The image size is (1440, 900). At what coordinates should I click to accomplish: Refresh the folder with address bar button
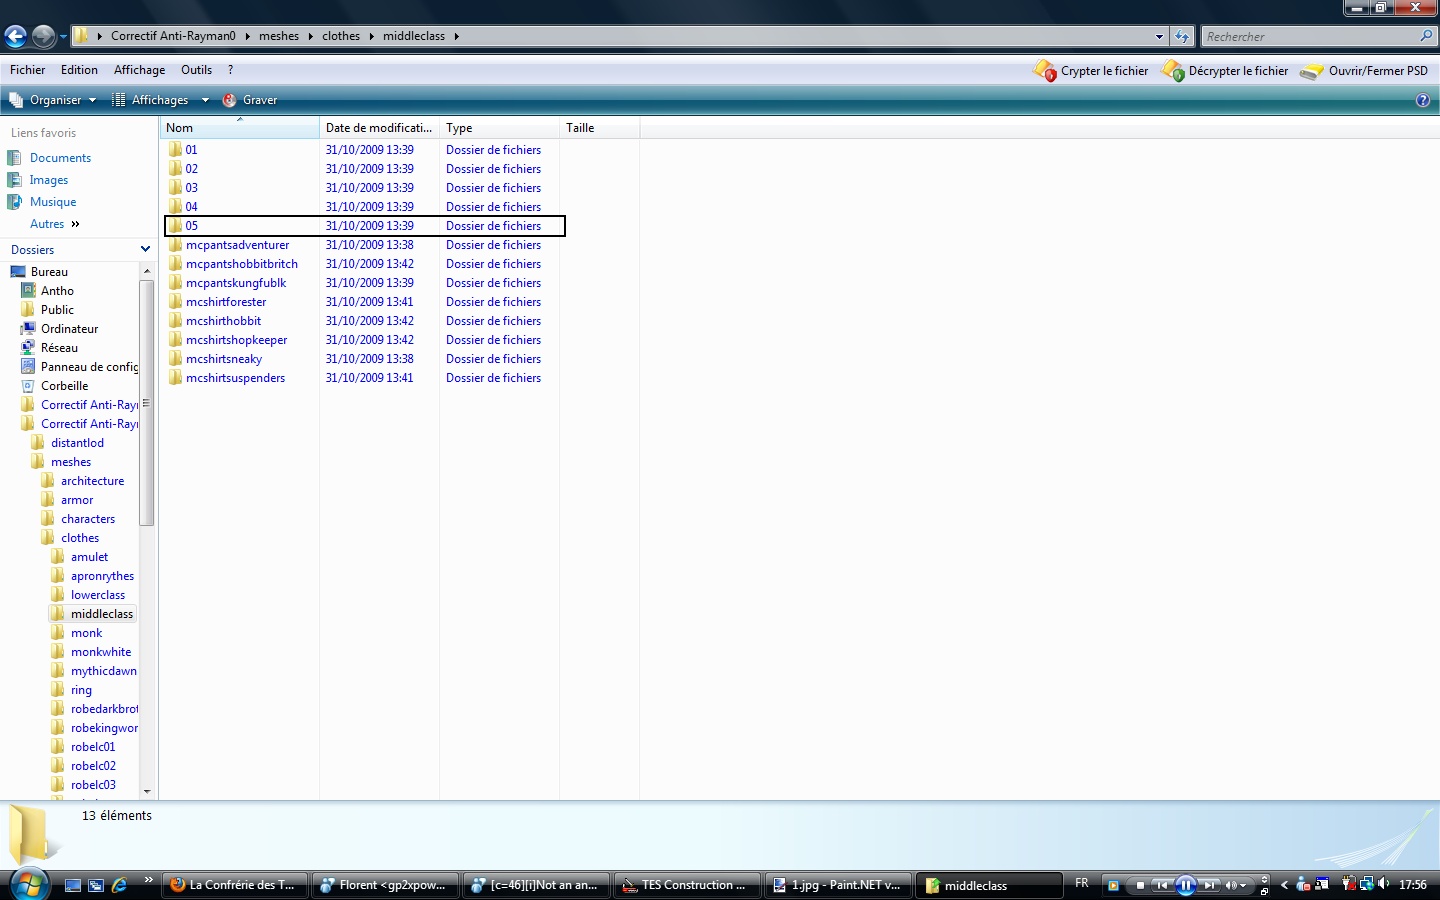[1182, 37]
